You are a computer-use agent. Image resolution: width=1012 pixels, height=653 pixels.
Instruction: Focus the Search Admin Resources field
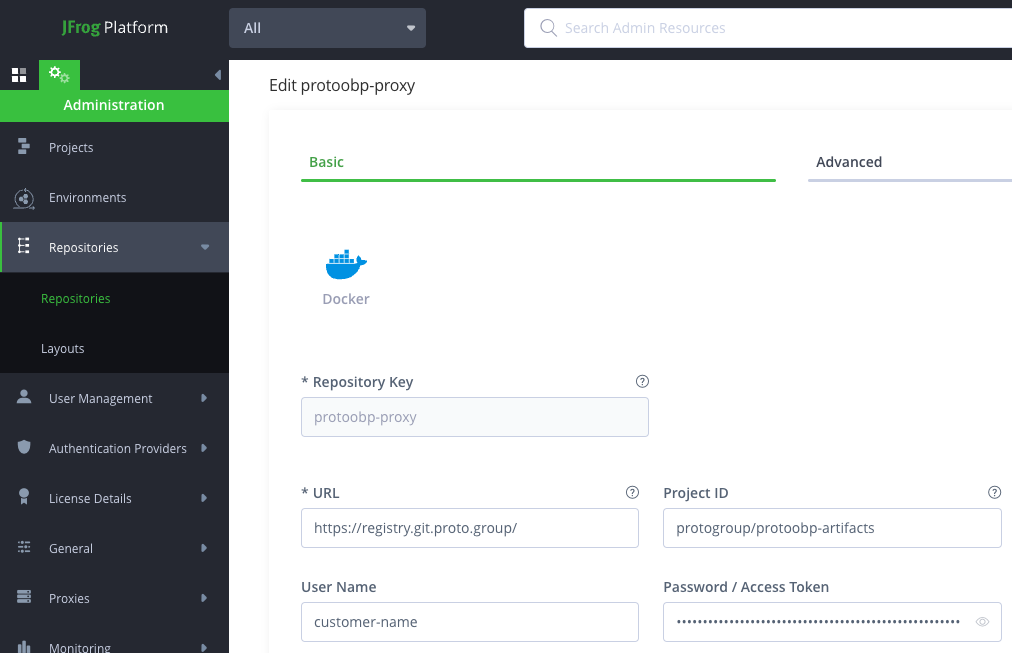click(768, 28)
